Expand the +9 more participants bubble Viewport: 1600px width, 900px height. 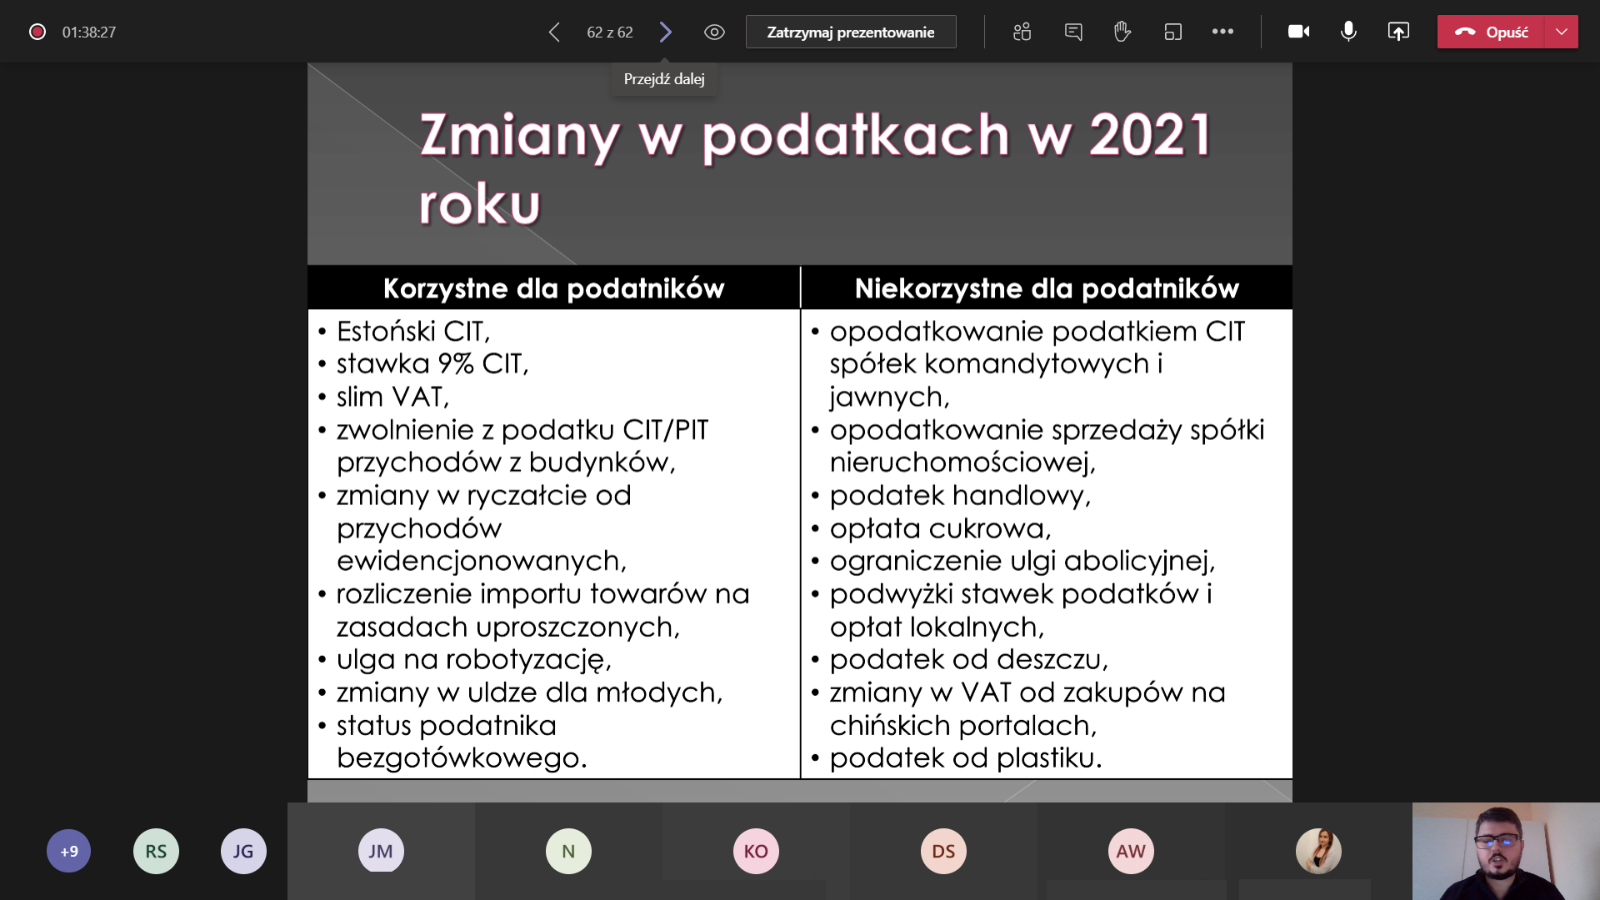[x=69, y=851]
